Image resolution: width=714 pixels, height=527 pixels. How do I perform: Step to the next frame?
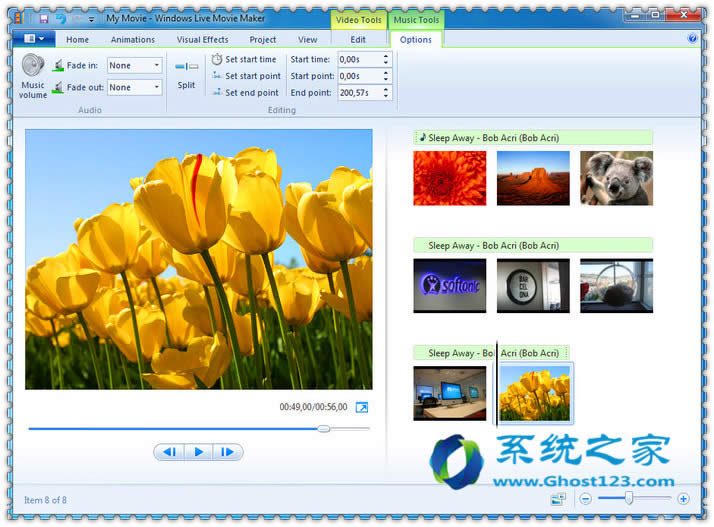coord(228,452)
